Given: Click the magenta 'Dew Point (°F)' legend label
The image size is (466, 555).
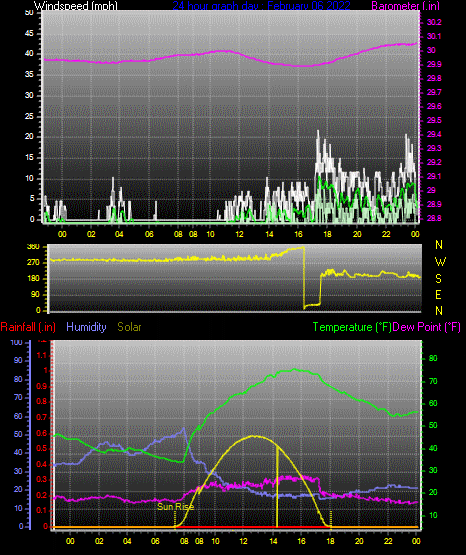Looking at the screenshot, I should (x=427, y=327).
